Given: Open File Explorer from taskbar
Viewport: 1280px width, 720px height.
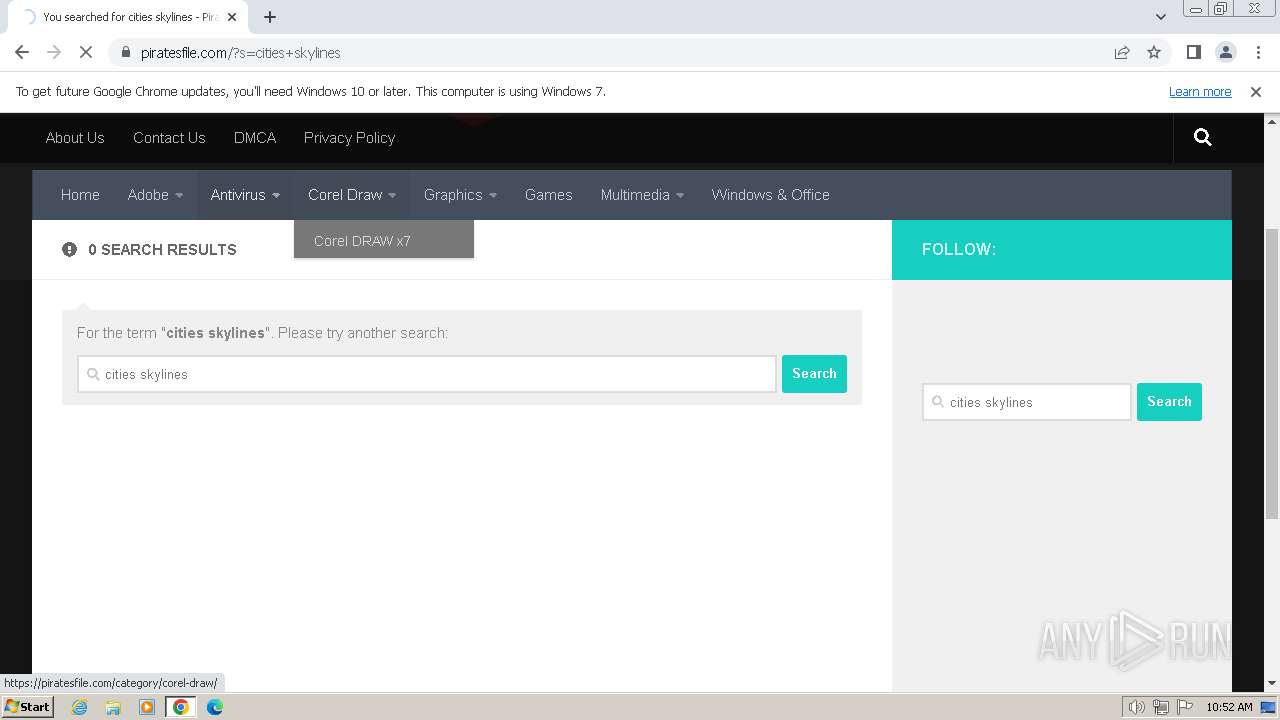Looking at the screenshot, I should 113,707.
